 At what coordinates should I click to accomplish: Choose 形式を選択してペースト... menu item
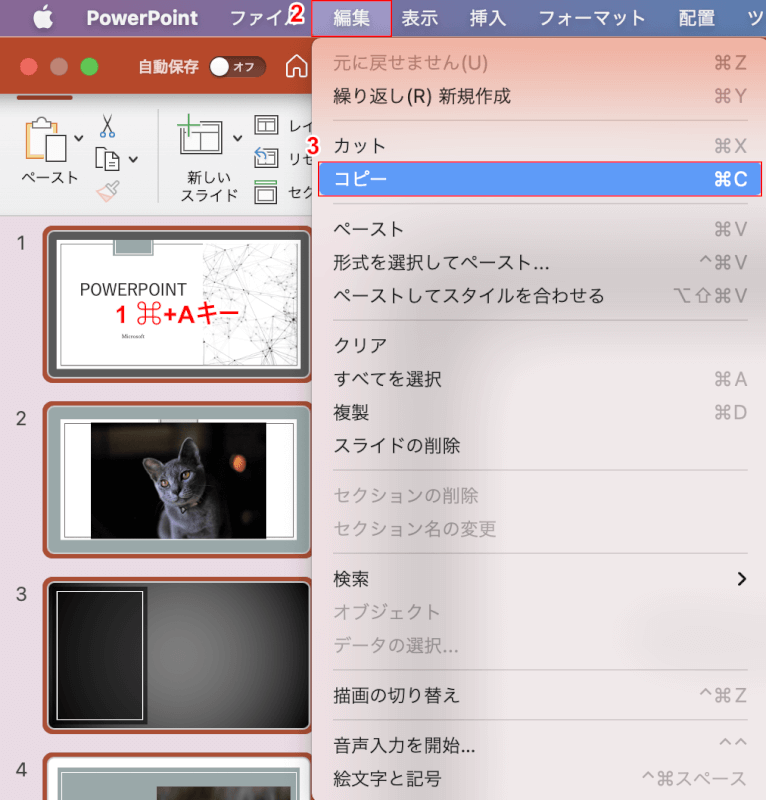click(x=540, y=262)
